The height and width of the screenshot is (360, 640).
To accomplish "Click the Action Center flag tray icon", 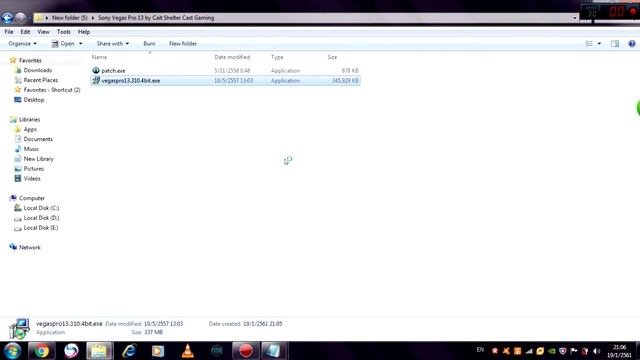I will 574,351.
